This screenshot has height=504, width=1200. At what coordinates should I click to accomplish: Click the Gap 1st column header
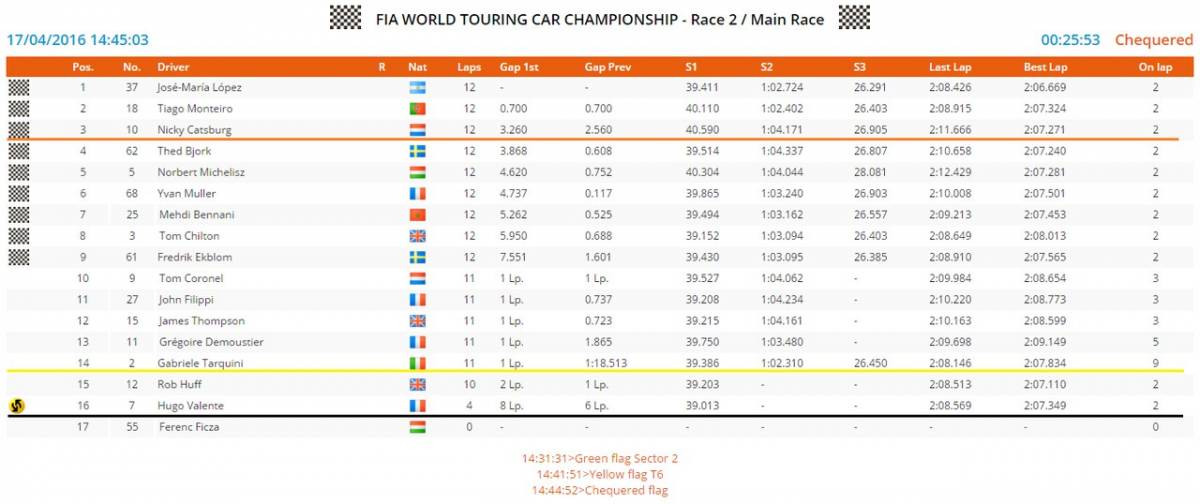[519, 67]
